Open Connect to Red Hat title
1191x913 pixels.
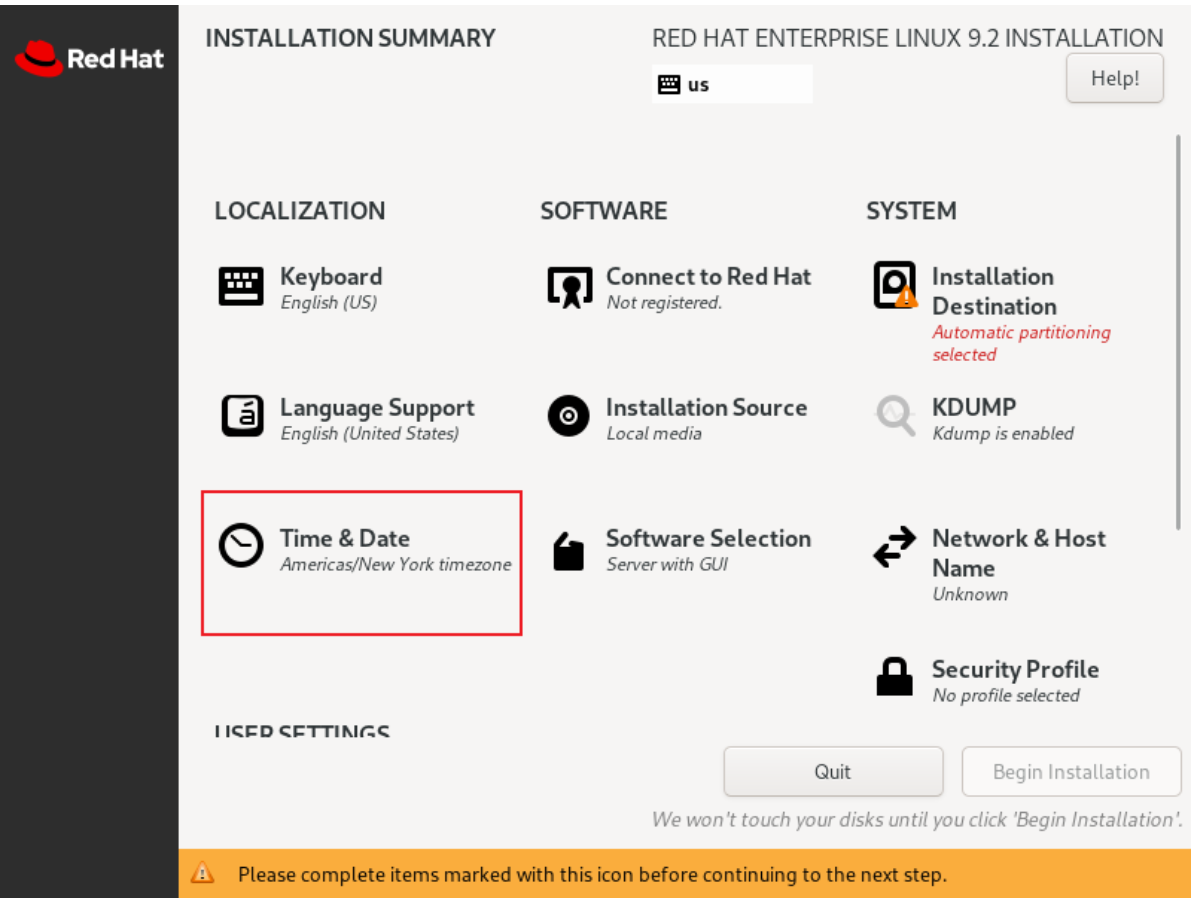[x=709, y=276]
